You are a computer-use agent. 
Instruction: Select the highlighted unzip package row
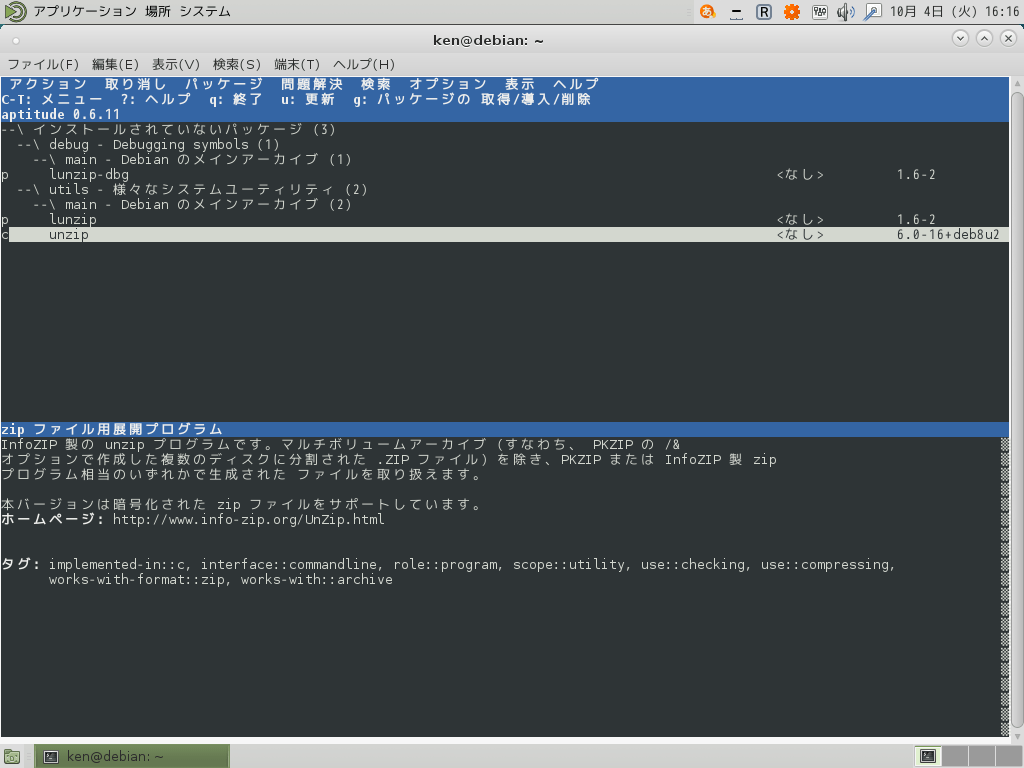(504, 234)
